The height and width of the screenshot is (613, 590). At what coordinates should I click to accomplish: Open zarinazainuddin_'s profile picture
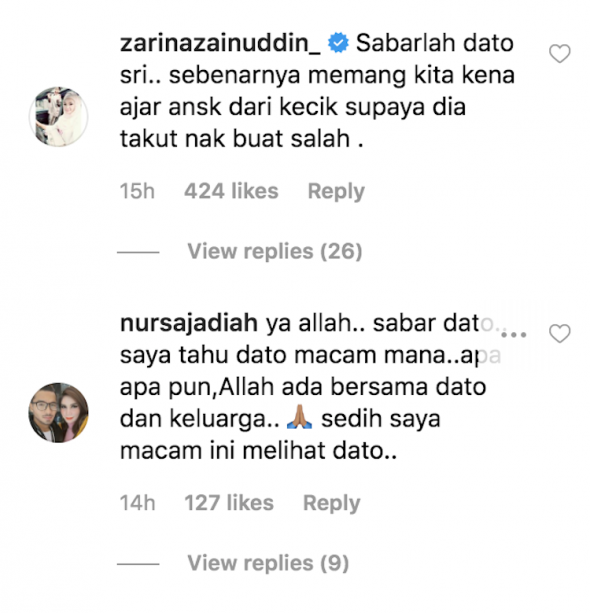pos(59,117)
